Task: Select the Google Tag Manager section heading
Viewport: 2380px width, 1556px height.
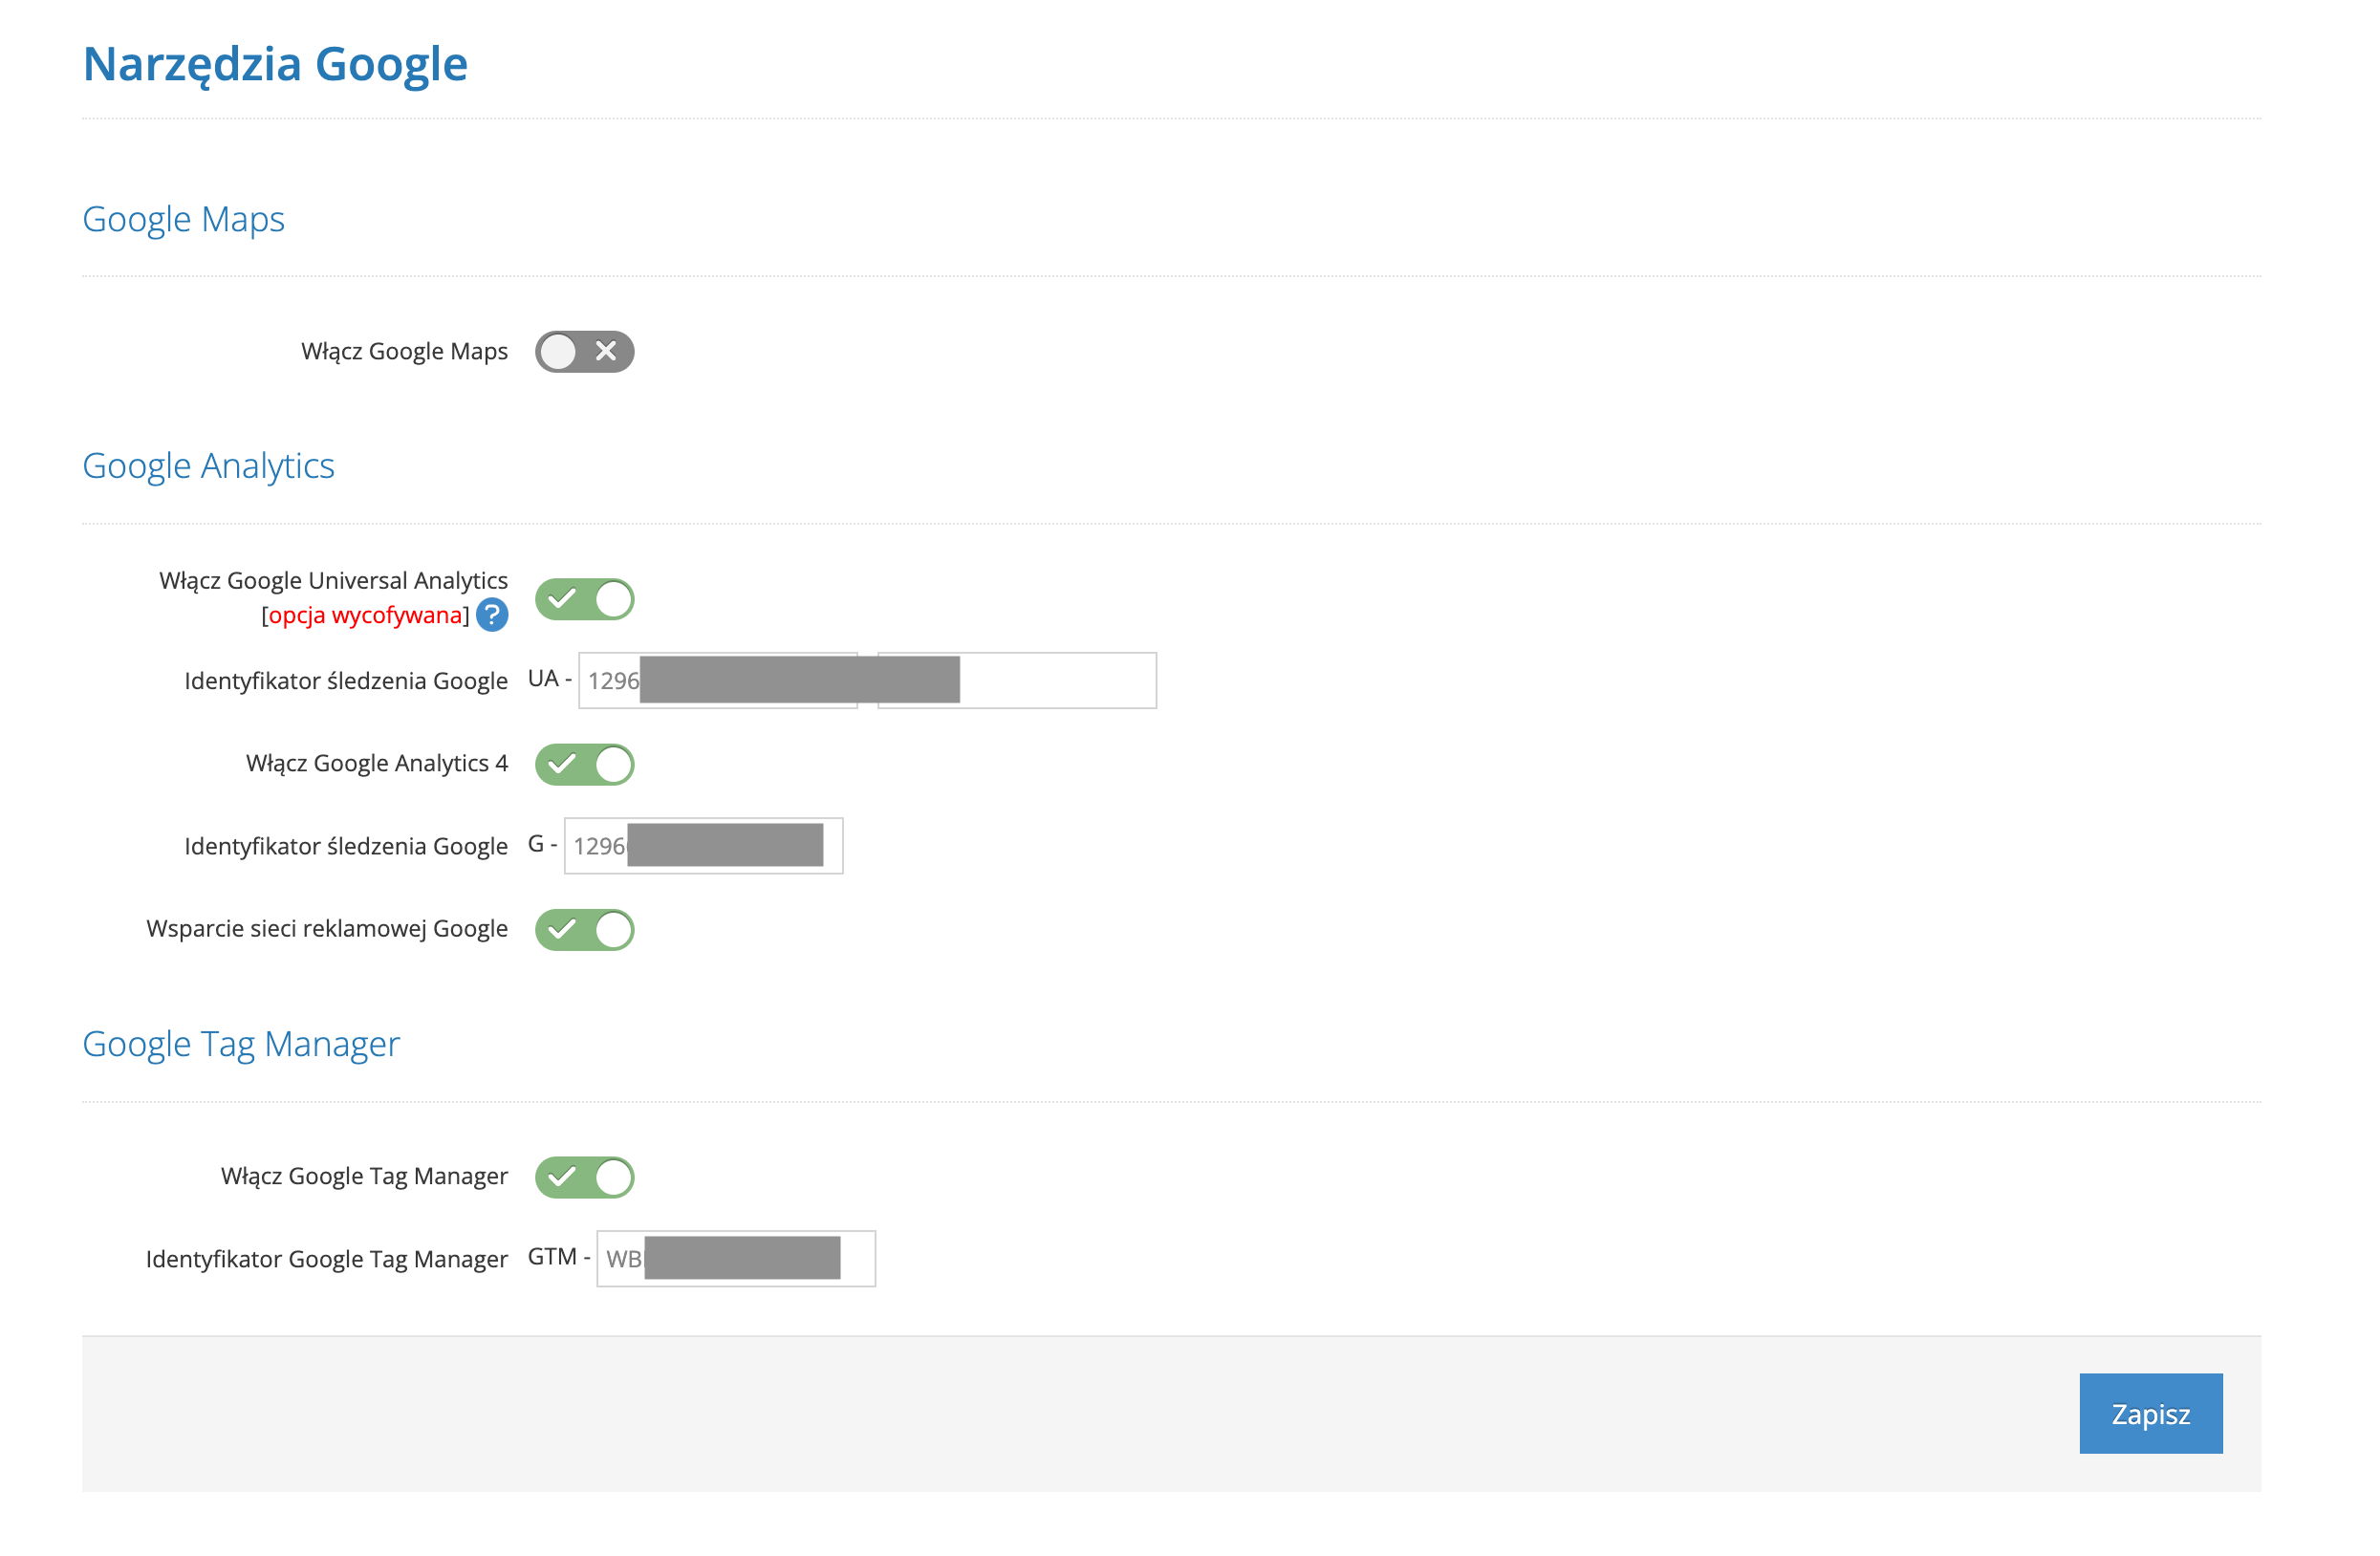Action: [241, 1044]
